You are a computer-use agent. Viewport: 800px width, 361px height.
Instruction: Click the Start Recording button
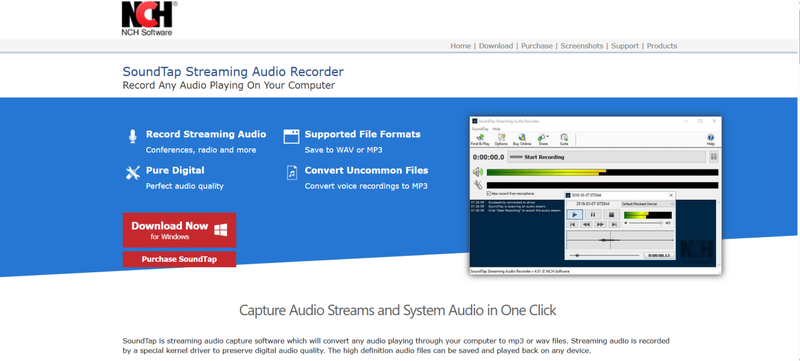(x=607, y=157)
